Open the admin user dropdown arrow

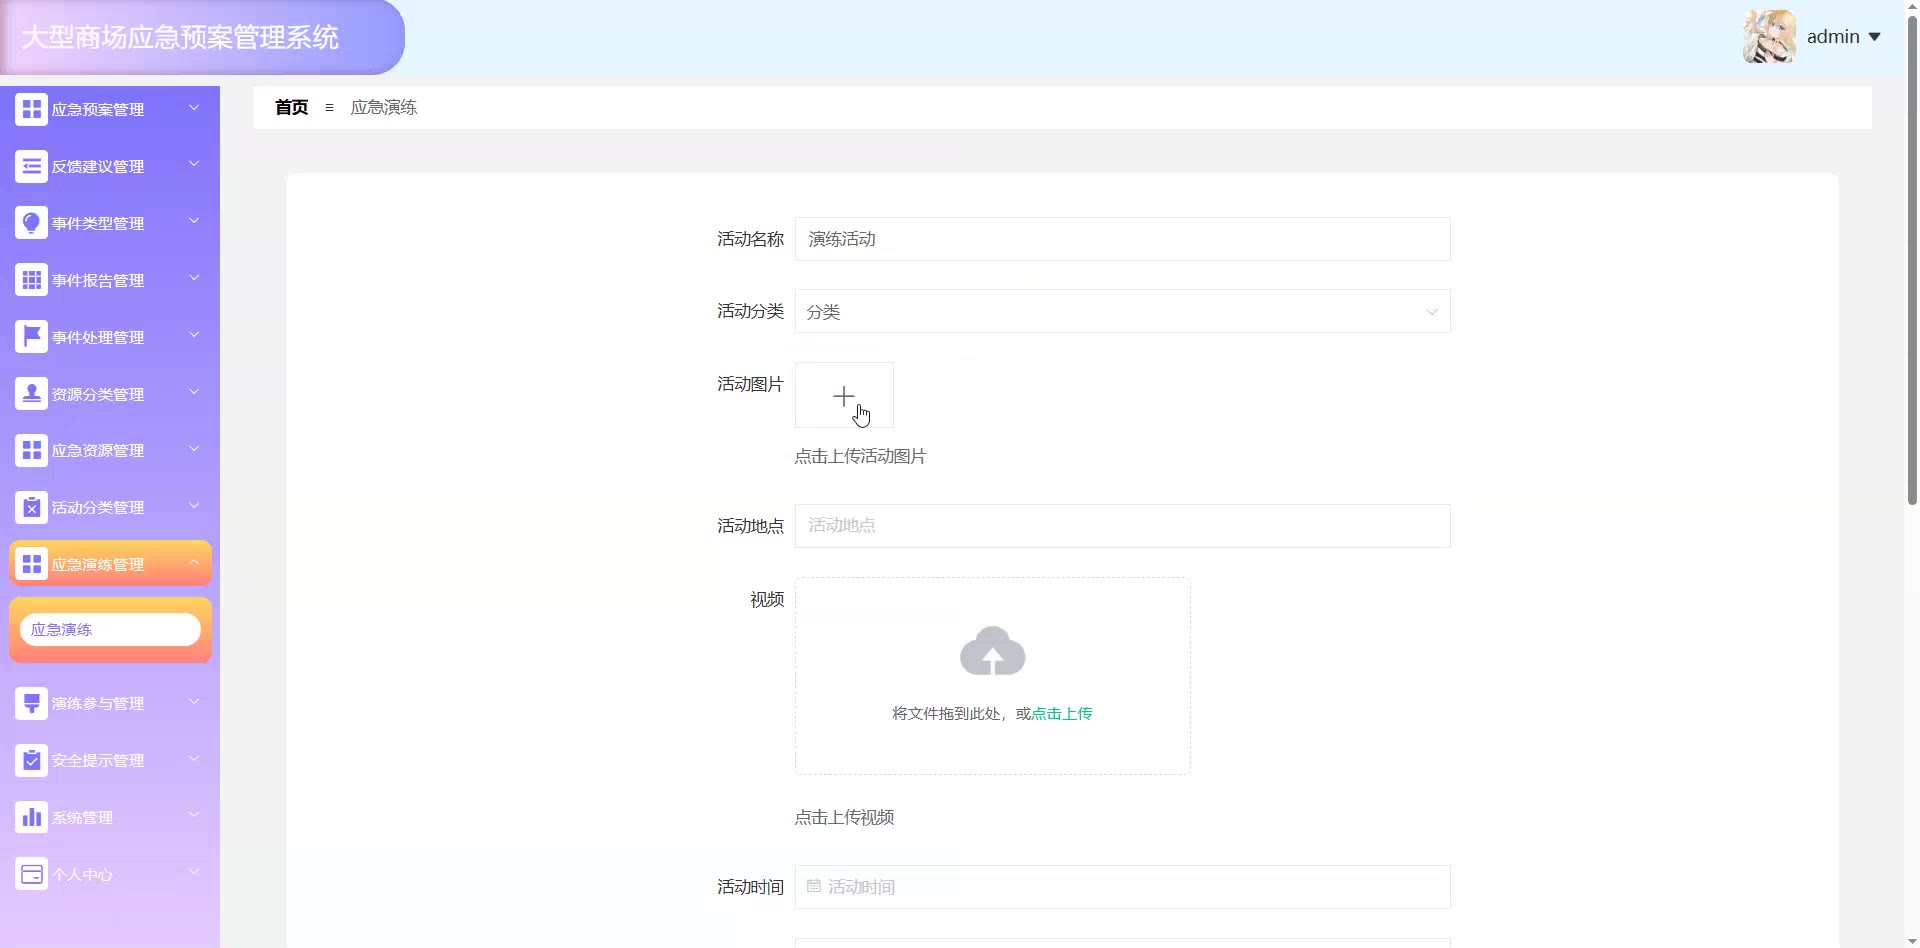[1874, 37]
